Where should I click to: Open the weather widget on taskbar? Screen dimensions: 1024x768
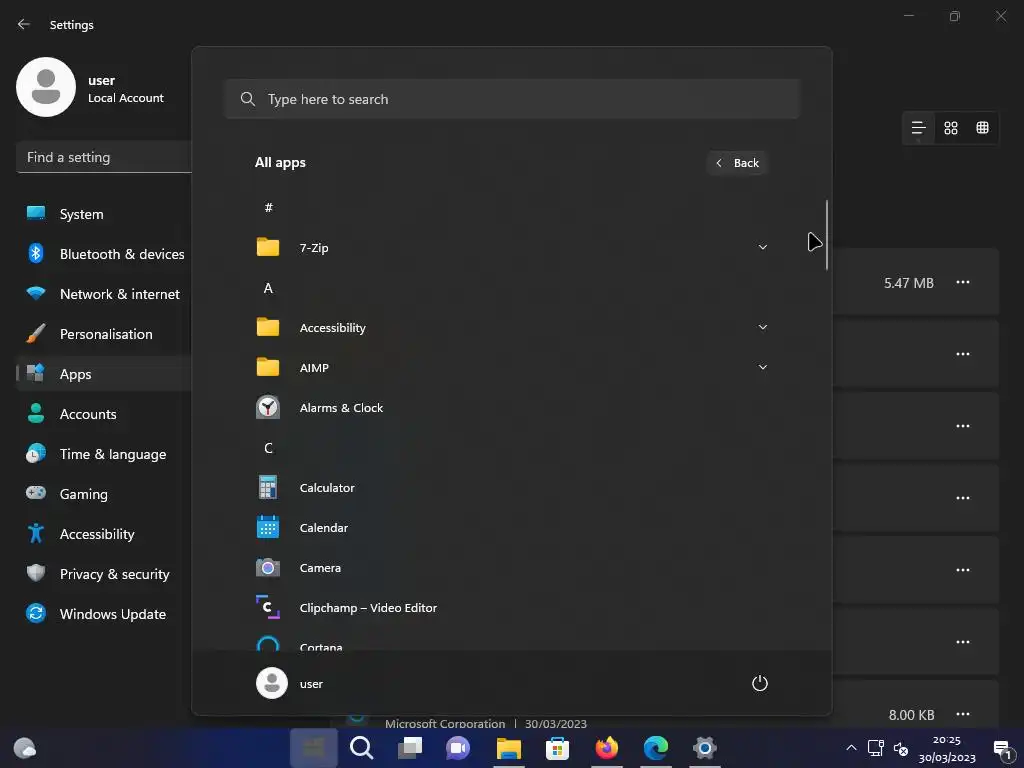tap(25, 748)
